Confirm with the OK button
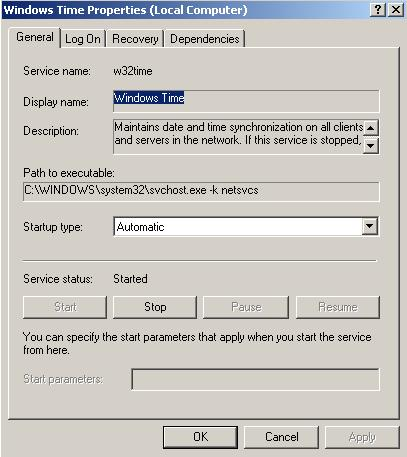This screenshot has height=457, width=407. (200, 437)
